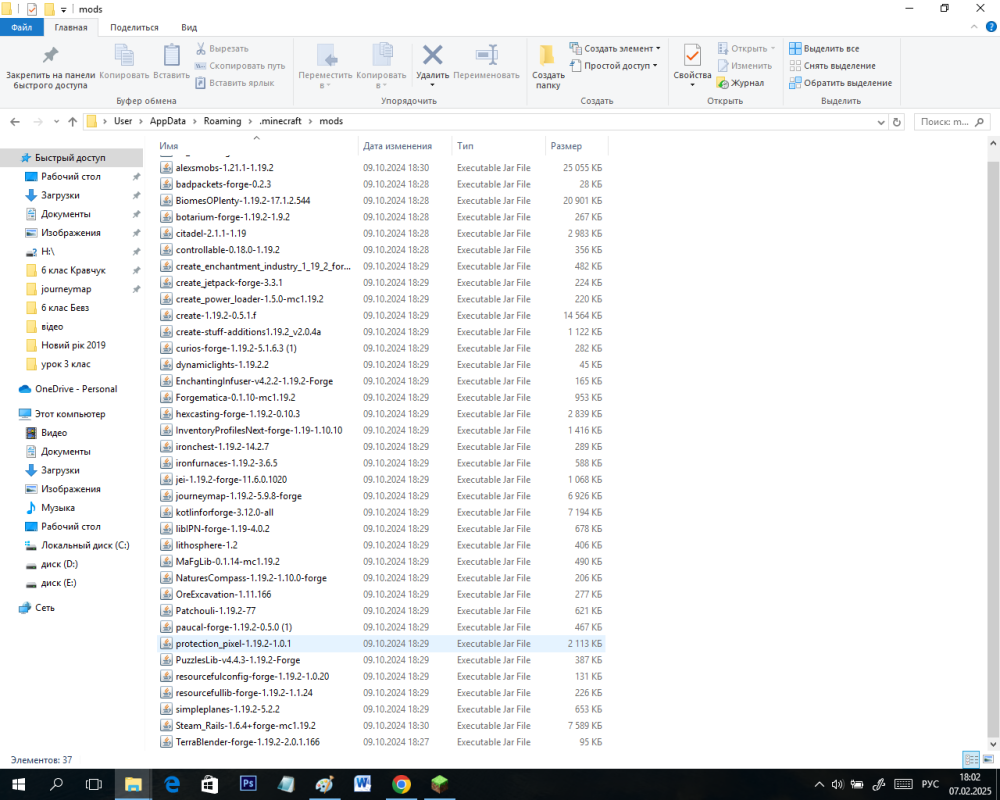
Task: Select the create-1.19.2-0.5.1.f jar file
Action: tap(381, 315)
